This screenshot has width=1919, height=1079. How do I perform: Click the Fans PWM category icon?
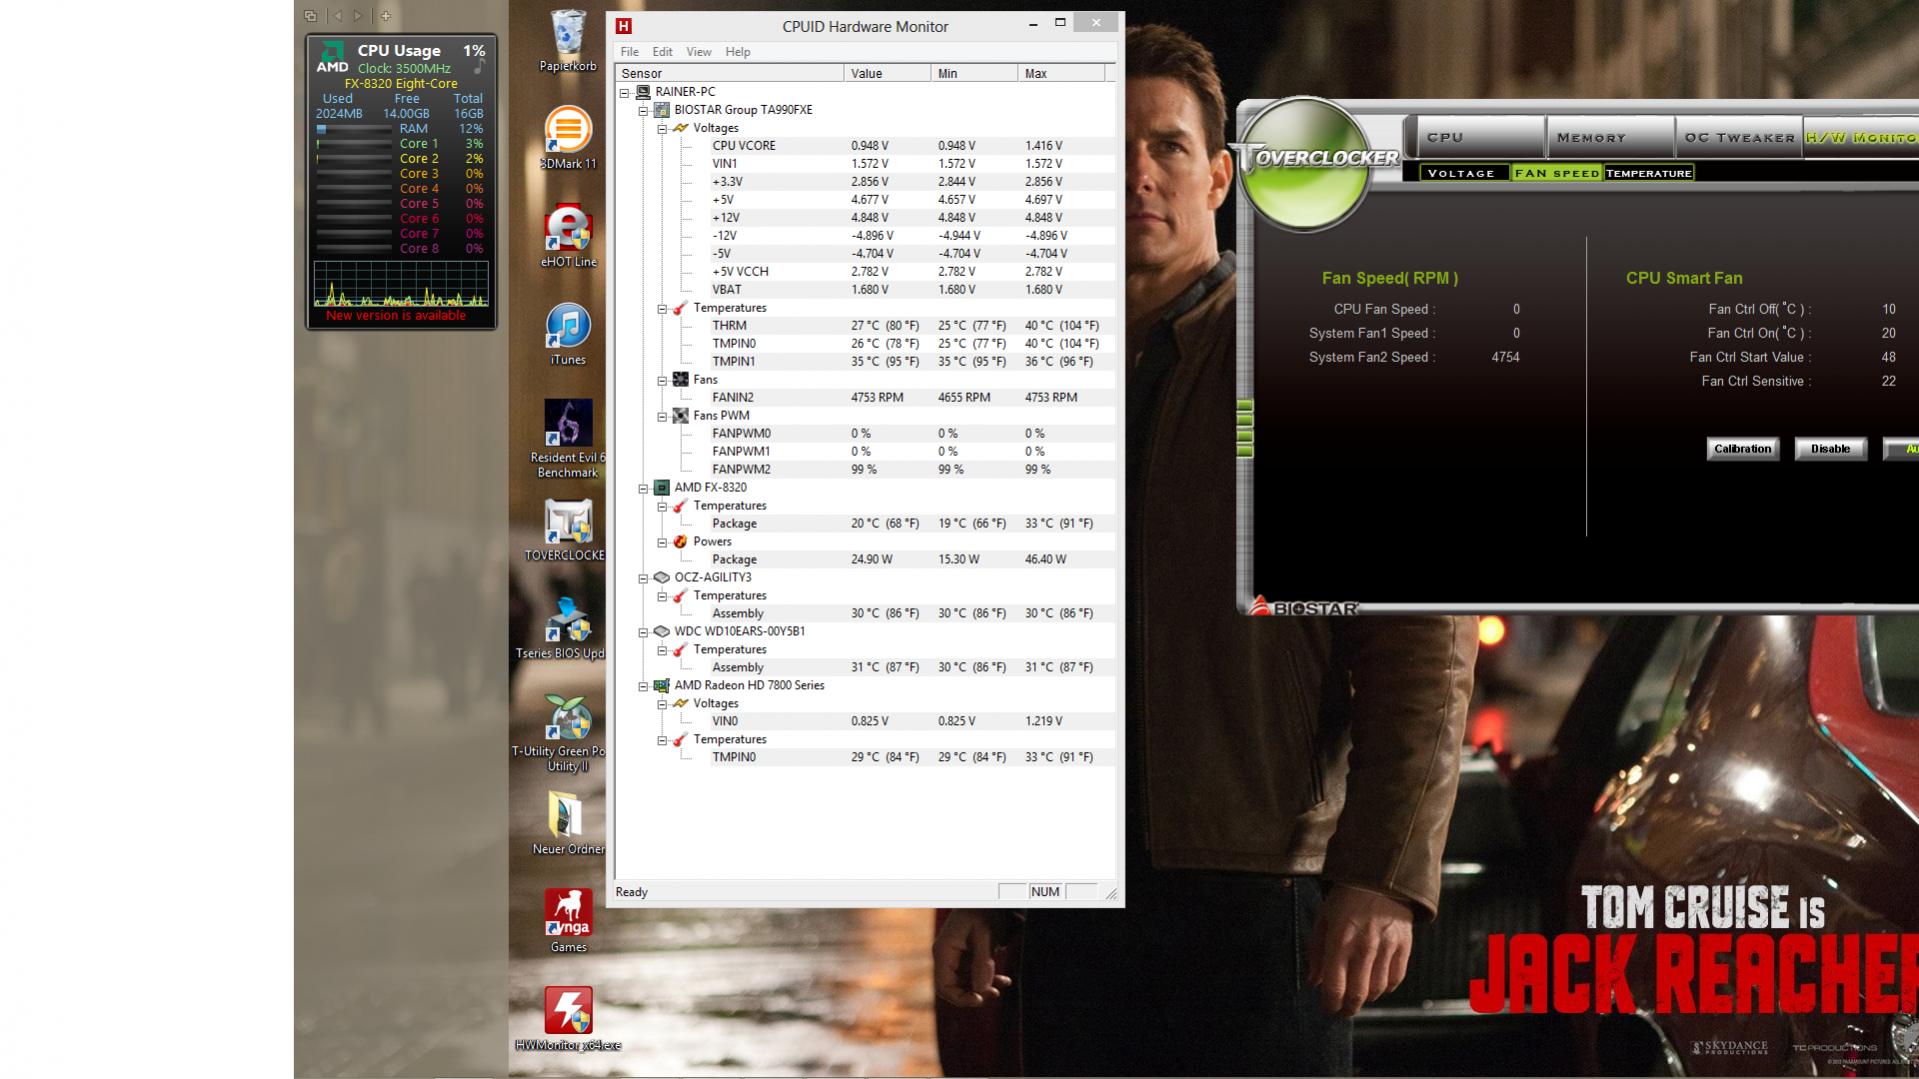681,416
